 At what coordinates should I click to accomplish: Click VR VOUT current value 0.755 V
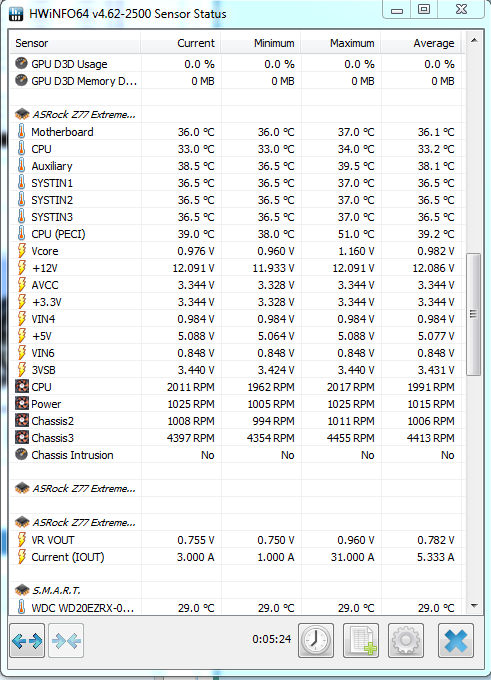point(196,540)
